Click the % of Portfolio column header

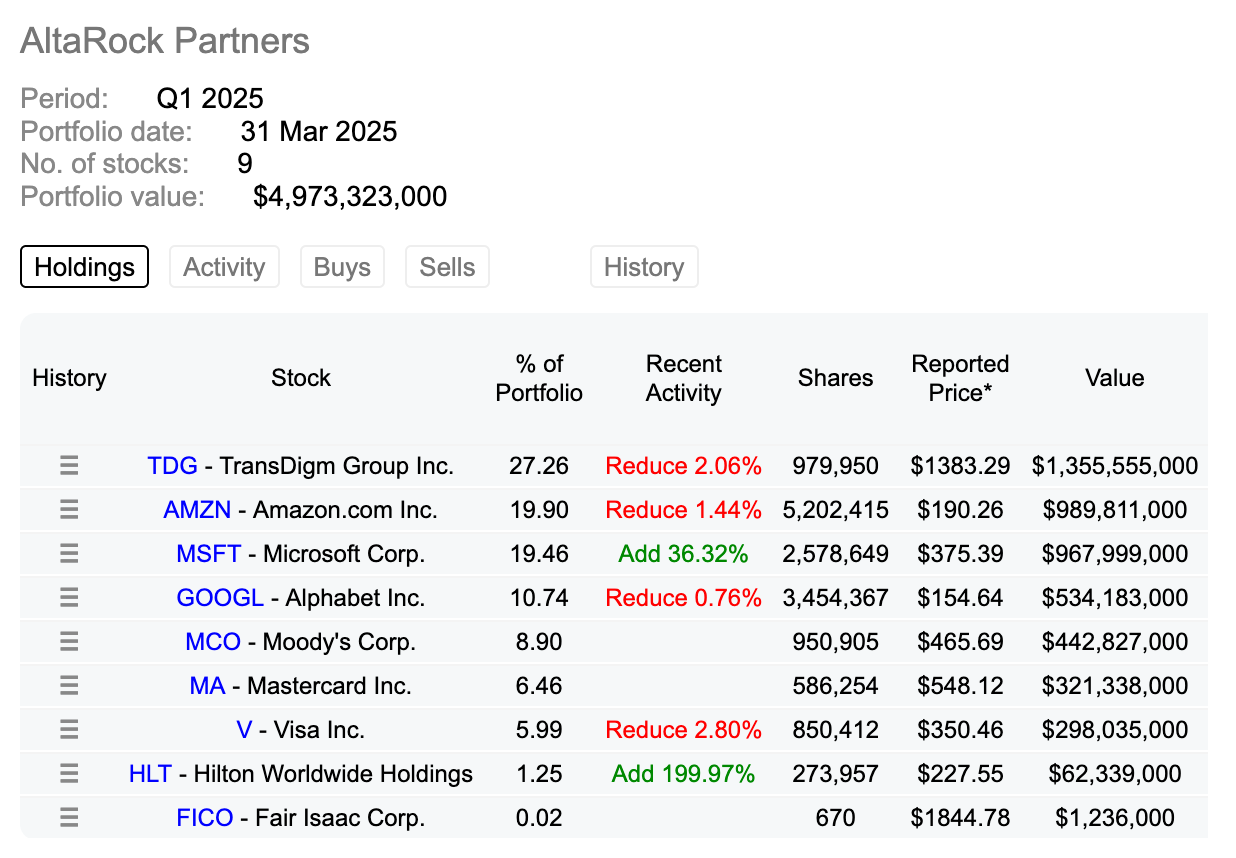click(x=539, y=378)
